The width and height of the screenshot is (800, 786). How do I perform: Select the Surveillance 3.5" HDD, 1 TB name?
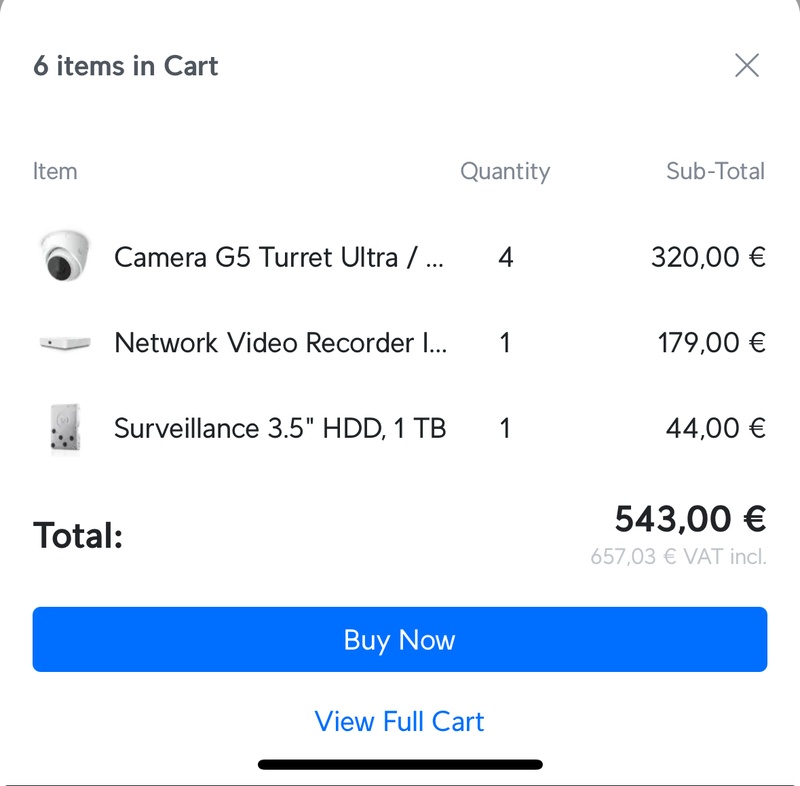pyautogui.click(x=280, y=429)
